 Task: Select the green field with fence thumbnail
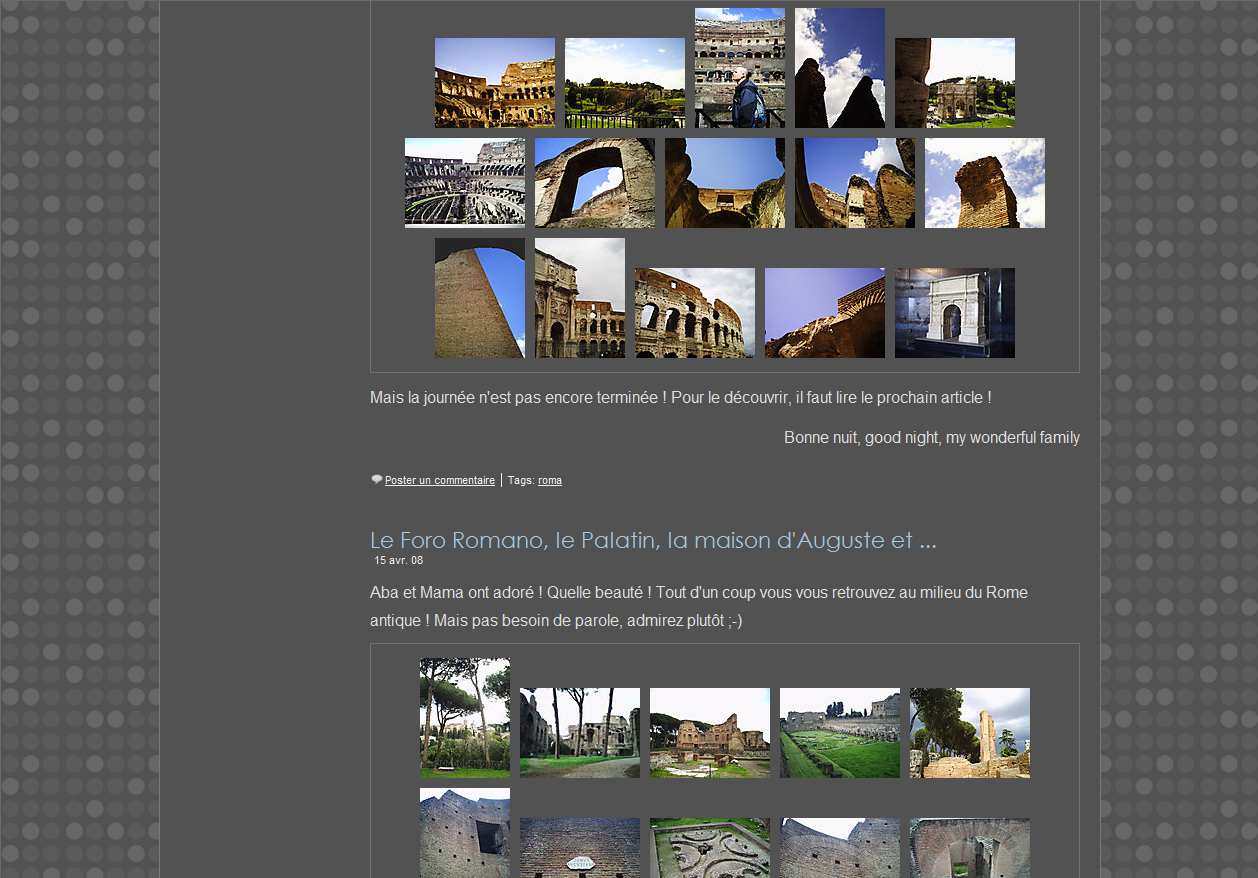(624, 83)
